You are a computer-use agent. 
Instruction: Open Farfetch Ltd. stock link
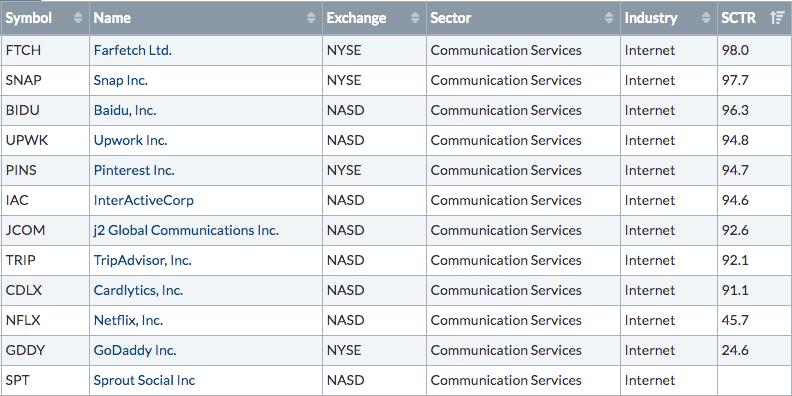click(x=133, y=51)
